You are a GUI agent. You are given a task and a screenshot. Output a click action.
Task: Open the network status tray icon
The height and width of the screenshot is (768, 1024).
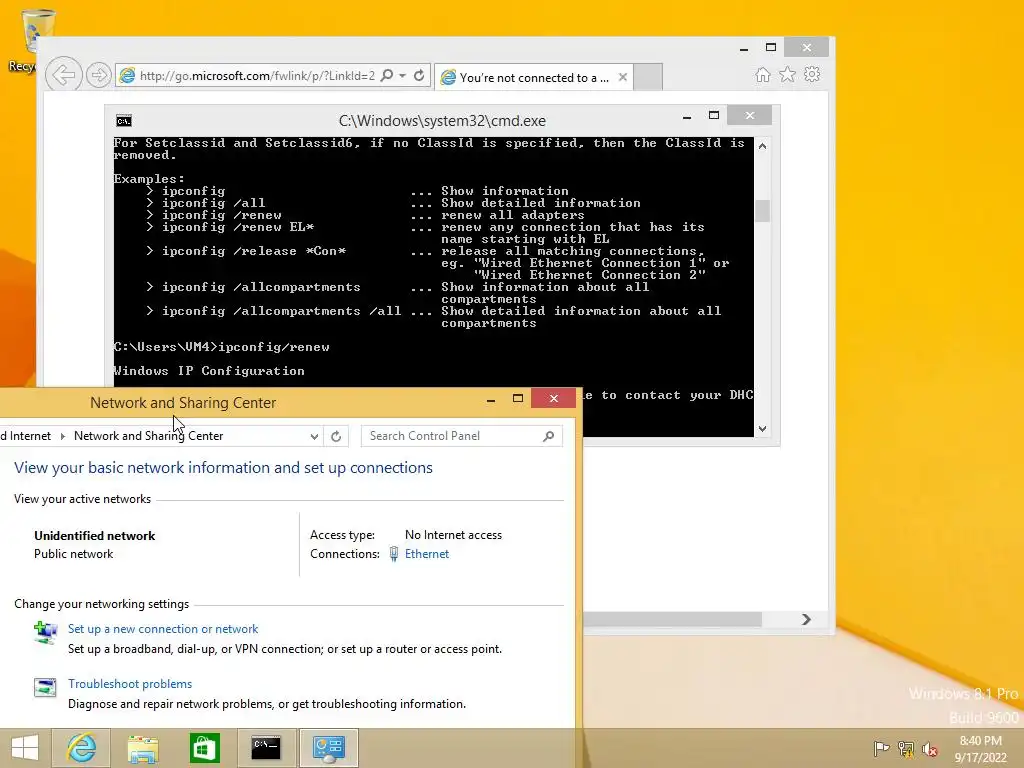(906, 749)
